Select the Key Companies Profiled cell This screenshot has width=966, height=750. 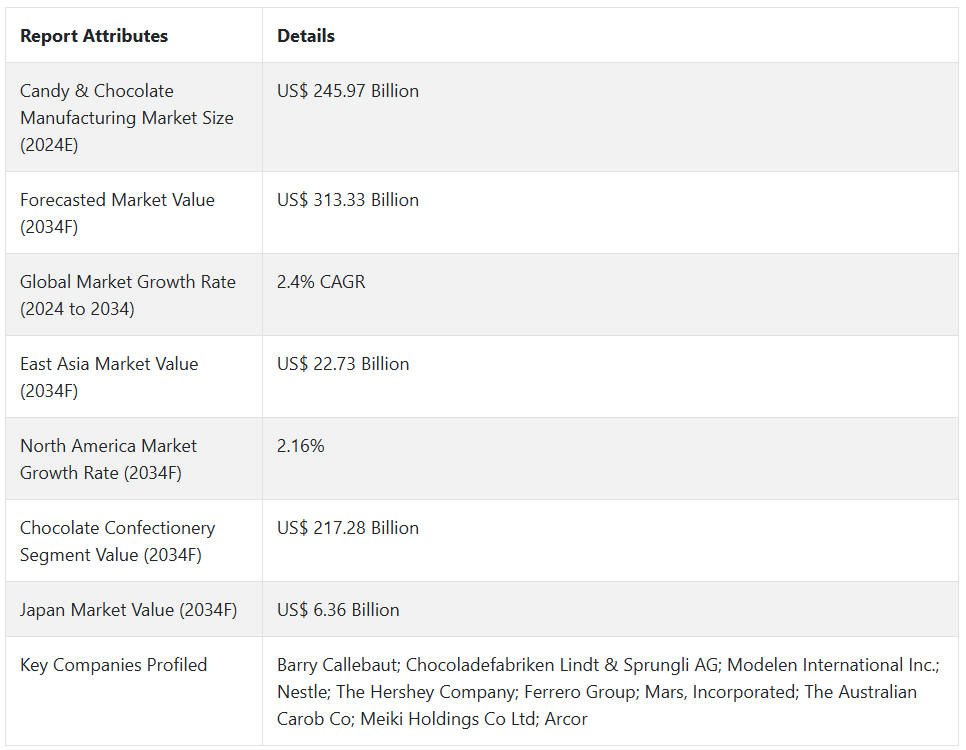[x=113, y=665]
